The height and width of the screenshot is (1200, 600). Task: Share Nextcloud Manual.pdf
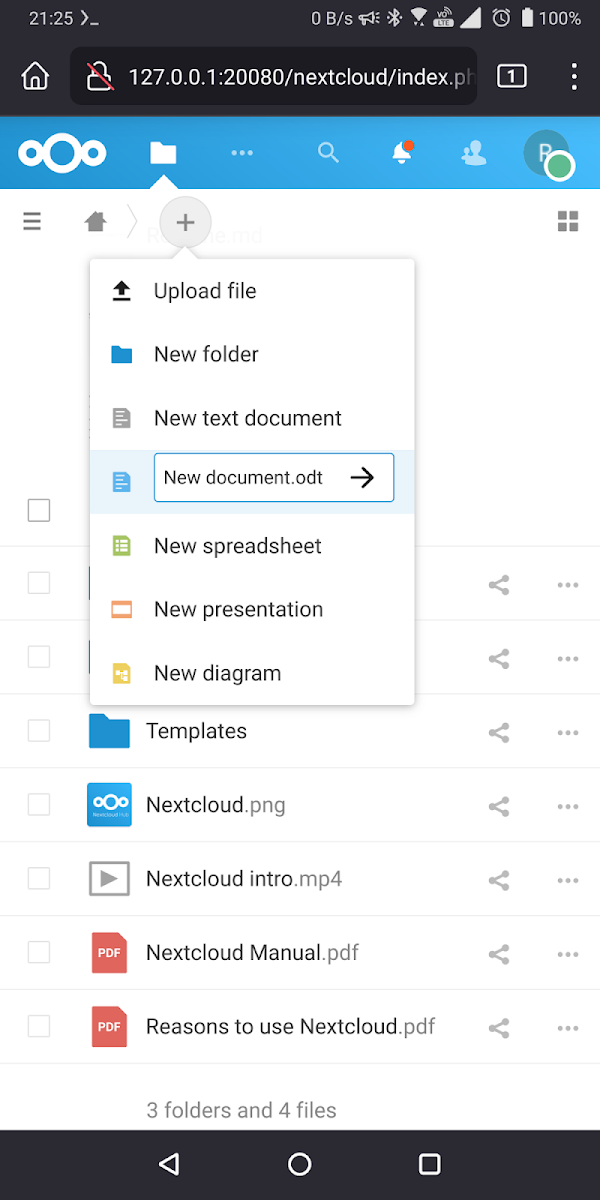point(499,954)
